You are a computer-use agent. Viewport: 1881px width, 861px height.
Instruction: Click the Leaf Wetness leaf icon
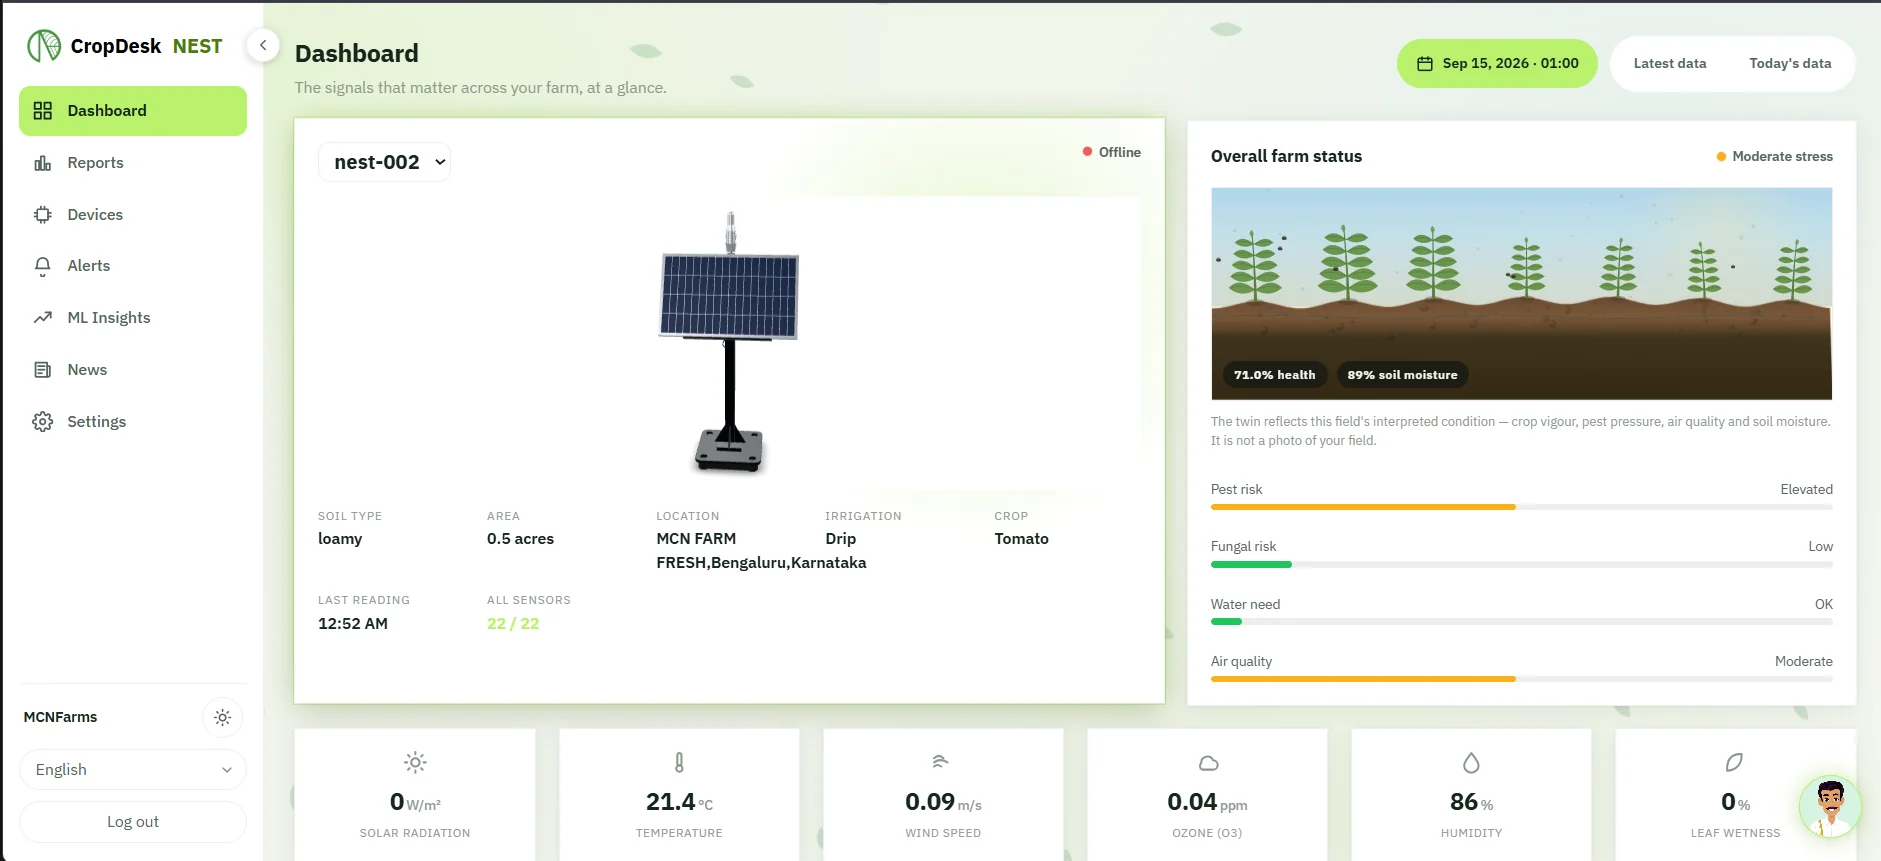1734,763
